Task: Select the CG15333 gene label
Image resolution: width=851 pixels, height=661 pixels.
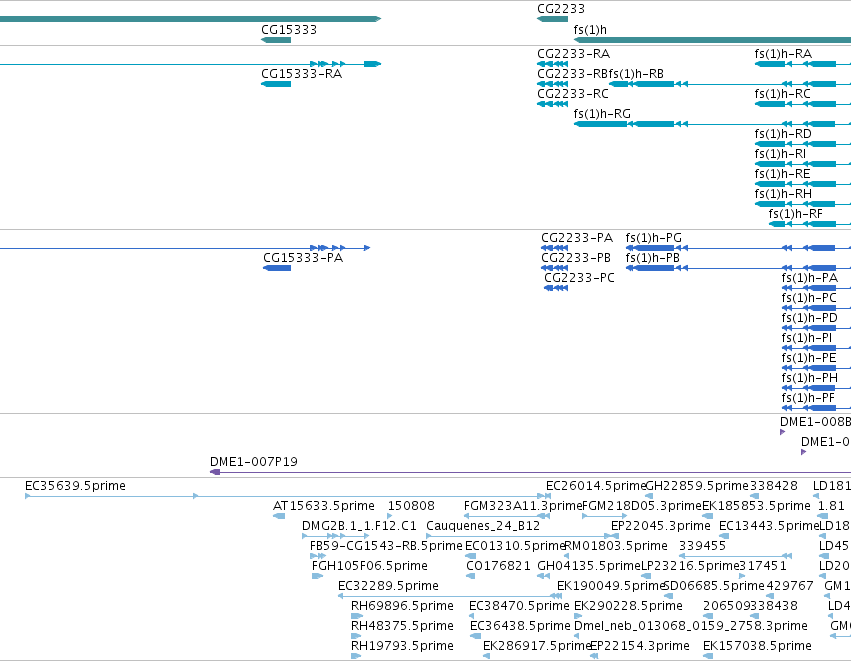Action: tap(289, 30)
